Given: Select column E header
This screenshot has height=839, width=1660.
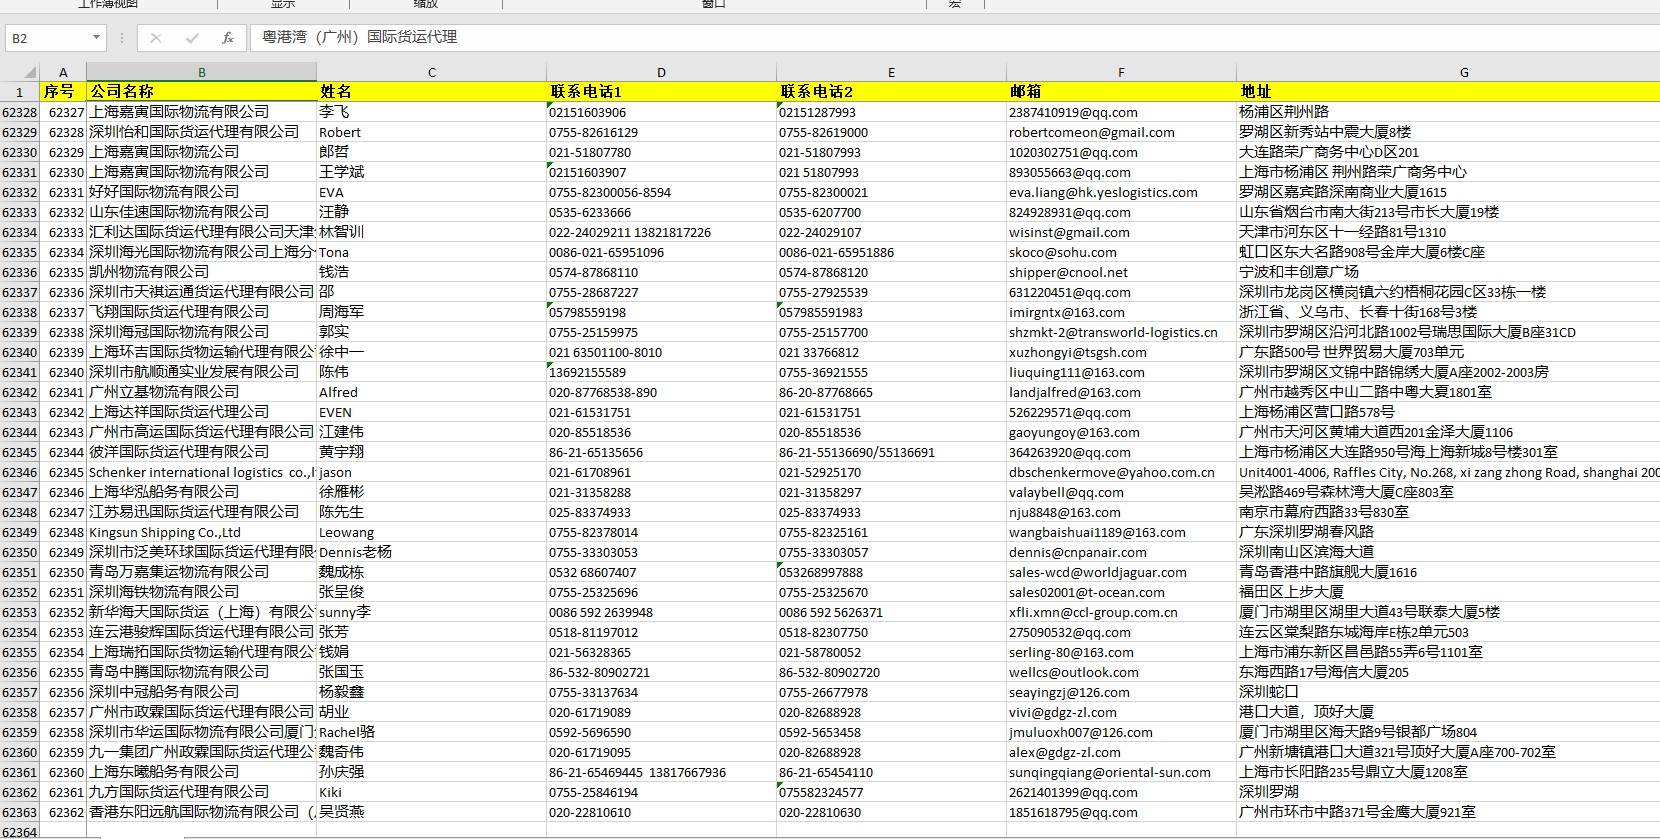Looking at the screenshot, I should click(x=891, y=72).
